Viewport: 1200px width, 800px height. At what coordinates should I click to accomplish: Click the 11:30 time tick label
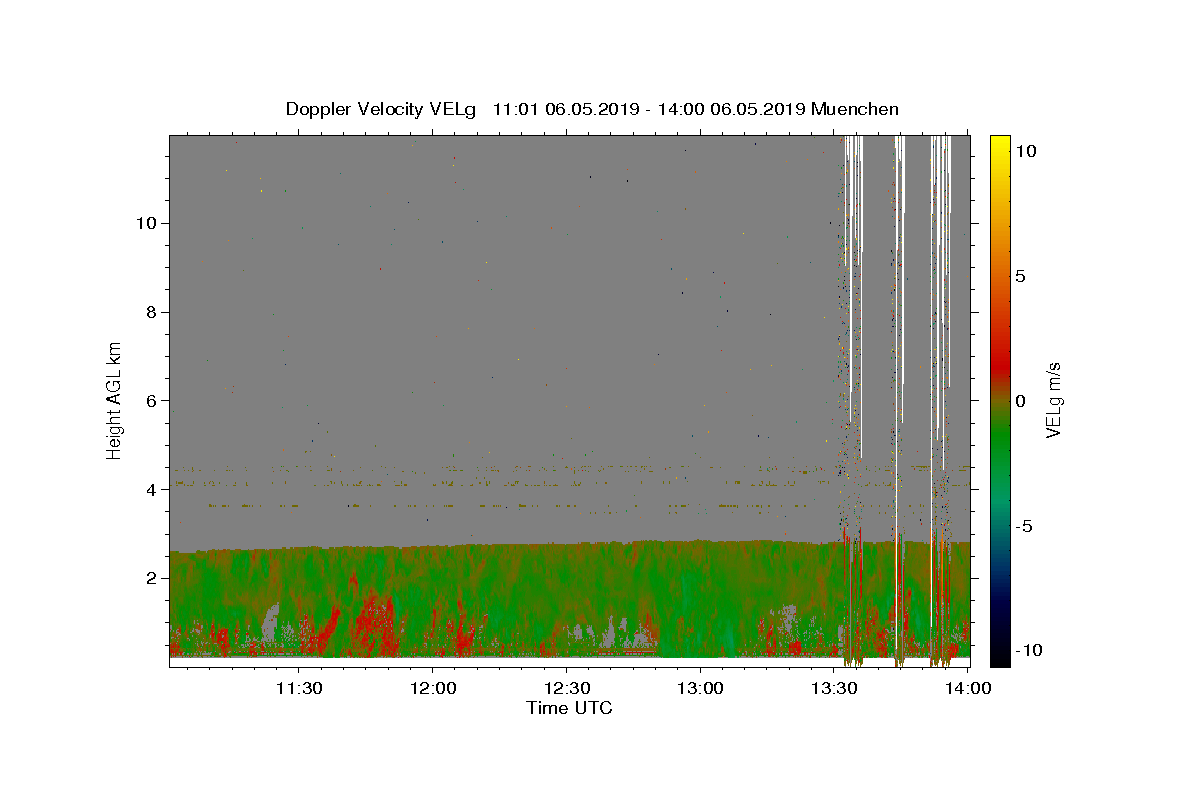coord(298,688)
